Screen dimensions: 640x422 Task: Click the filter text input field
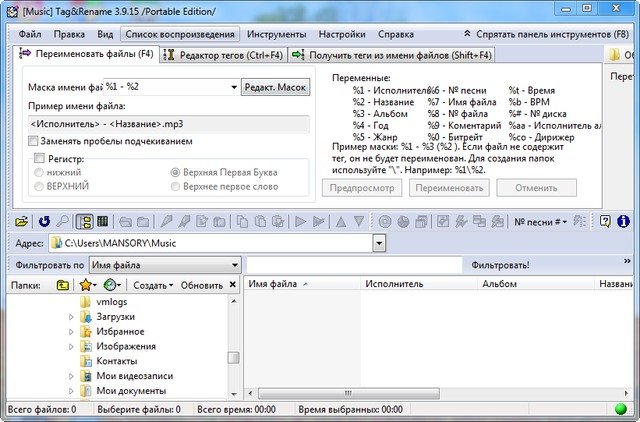pos(355,265)
